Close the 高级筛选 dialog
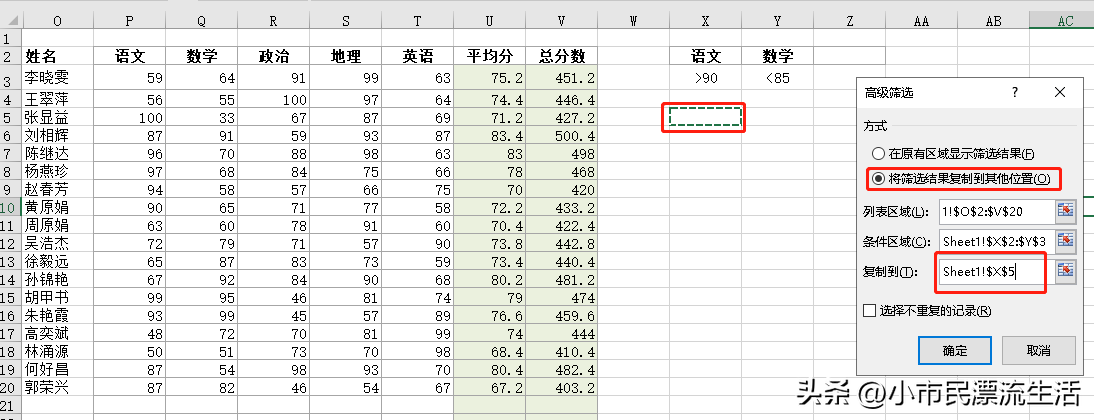Screen dimensions: 1094x420 point(1060,92)
